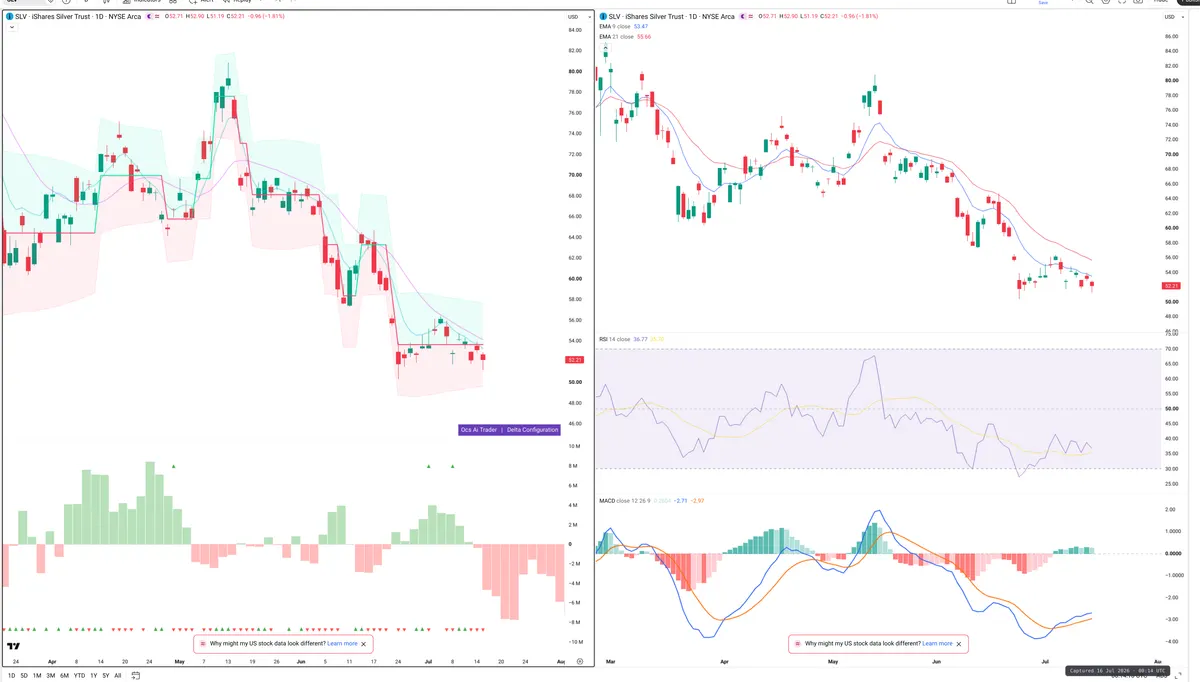This screenshot has height=682, width=1200.
Task: Collapse the left chart indicator legend chevron
Action: point(11,28)
